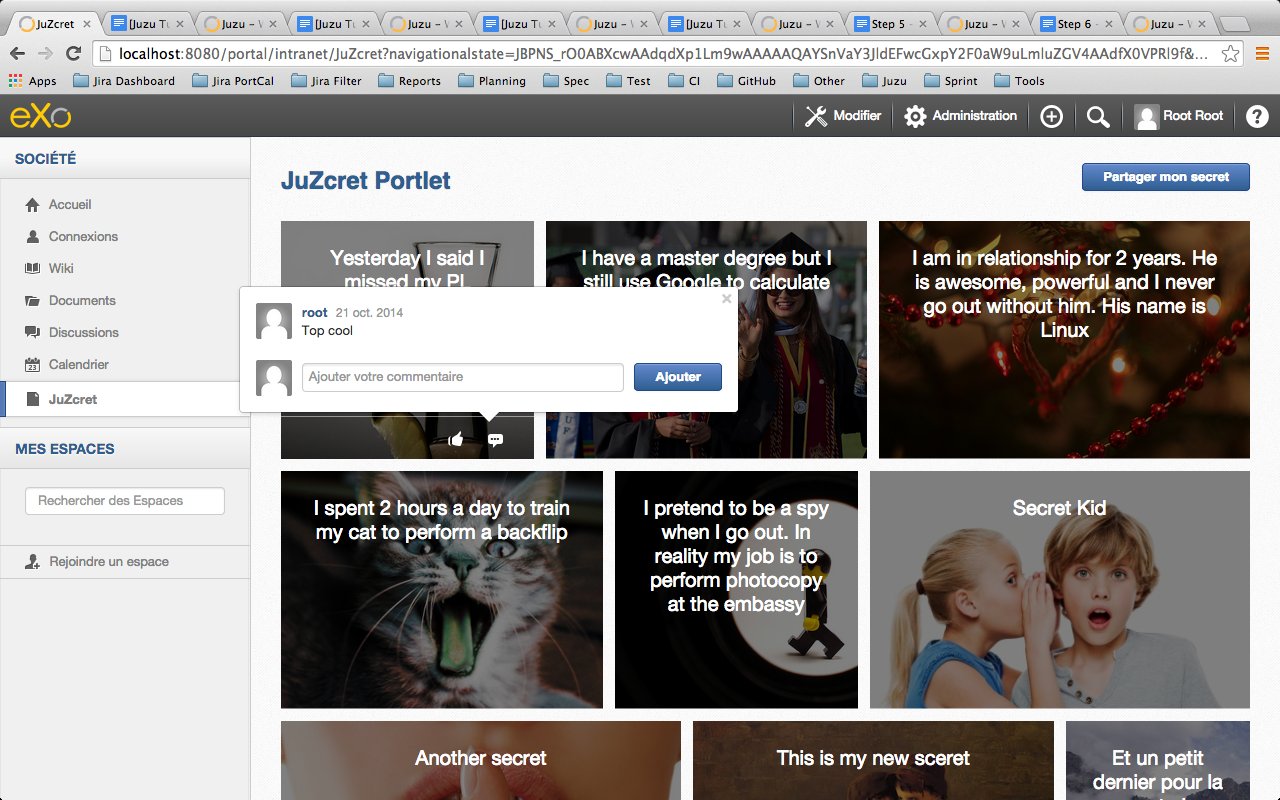Open the Reports bookmark folder
Image resolution: width=1280 pixels, height=800 pixels.
(x=409, y=81)
